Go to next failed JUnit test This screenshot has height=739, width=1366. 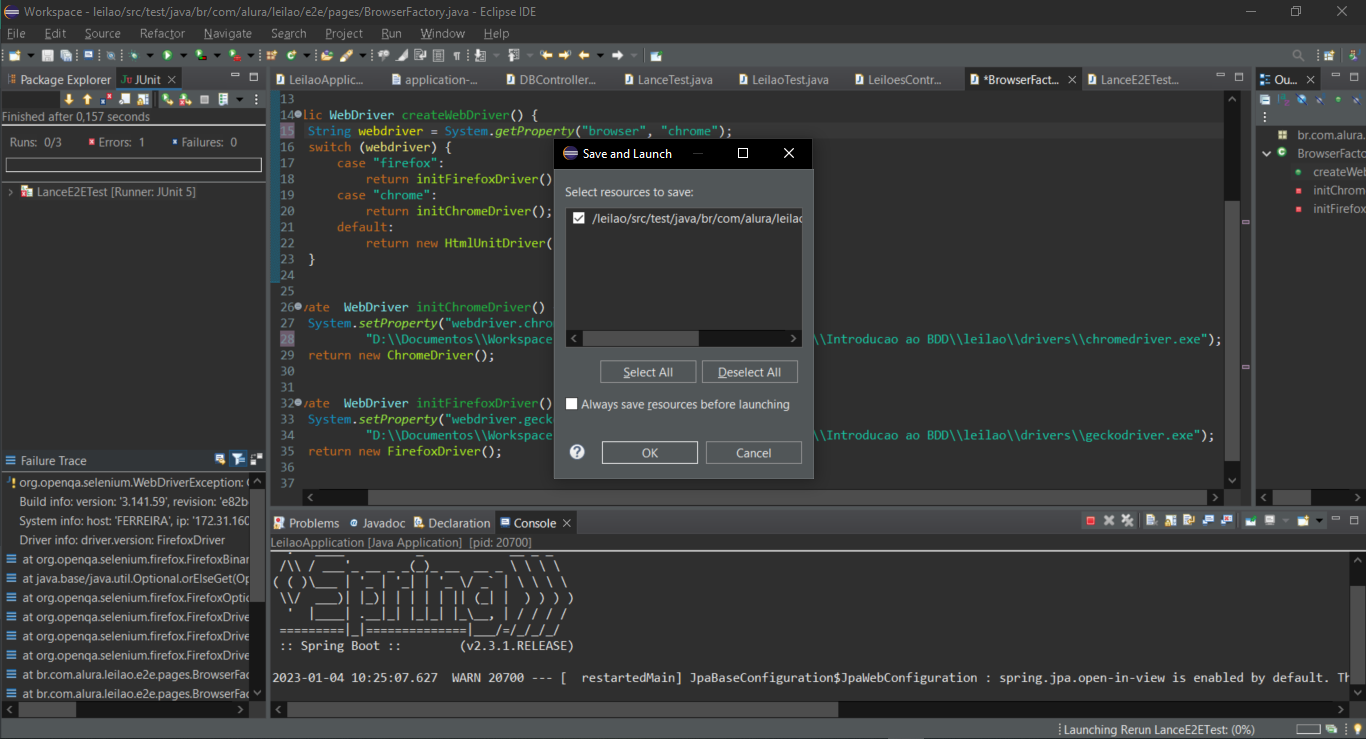(x=69, y=99)
